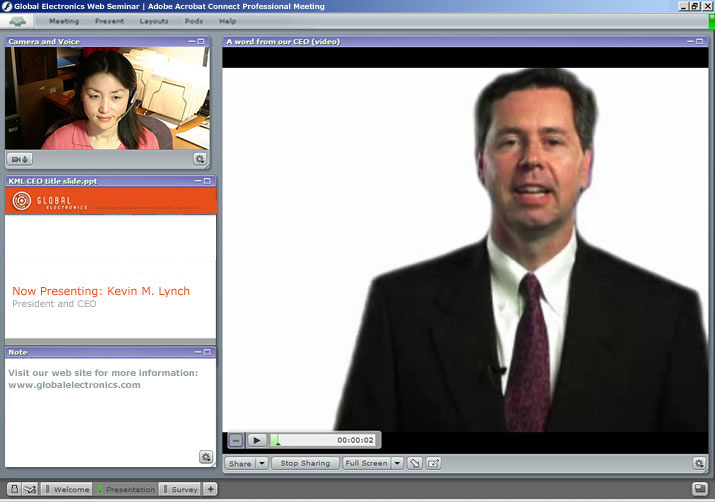Expand the Full Screen dropdown arrow
Viewport: 715px width, 502px height.
pyautogui.click(x=397, y=463)
